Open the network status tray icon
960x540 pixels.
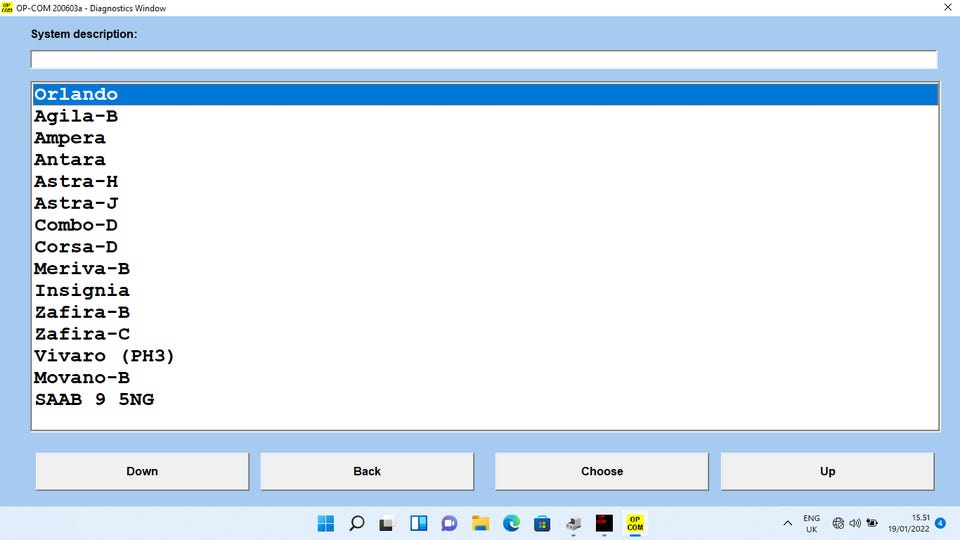838,523
